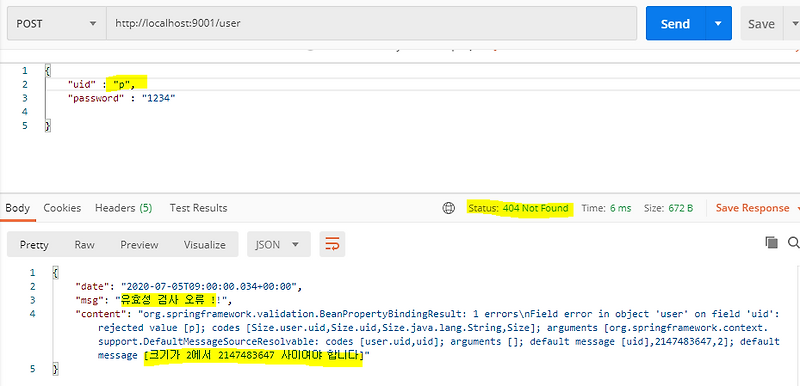Image resolution: width=800 pixels, height=386 pixels.
Task: Expand the Save Response dropdown arrow
Action: pyautogui.click(x=797, y=208)
